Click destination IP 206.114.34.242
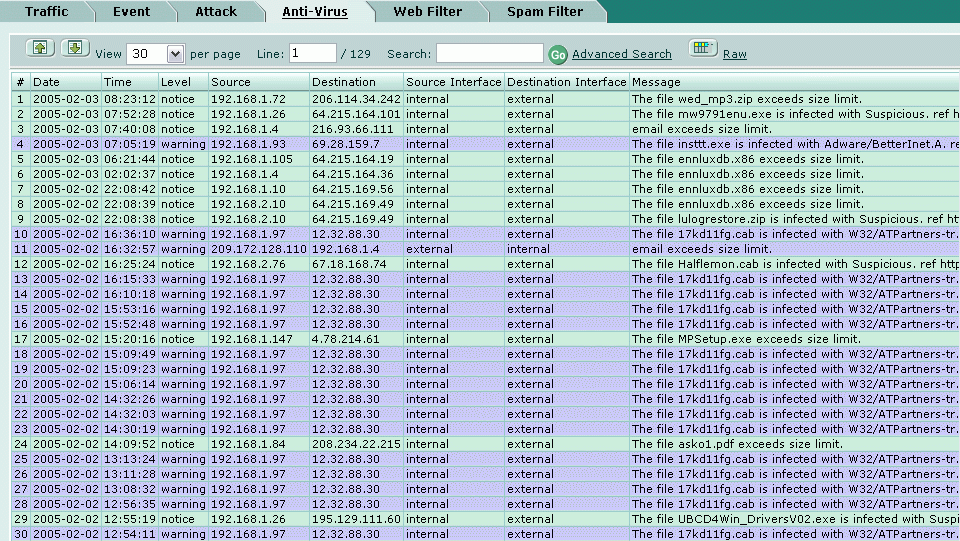 click(356, 99)
